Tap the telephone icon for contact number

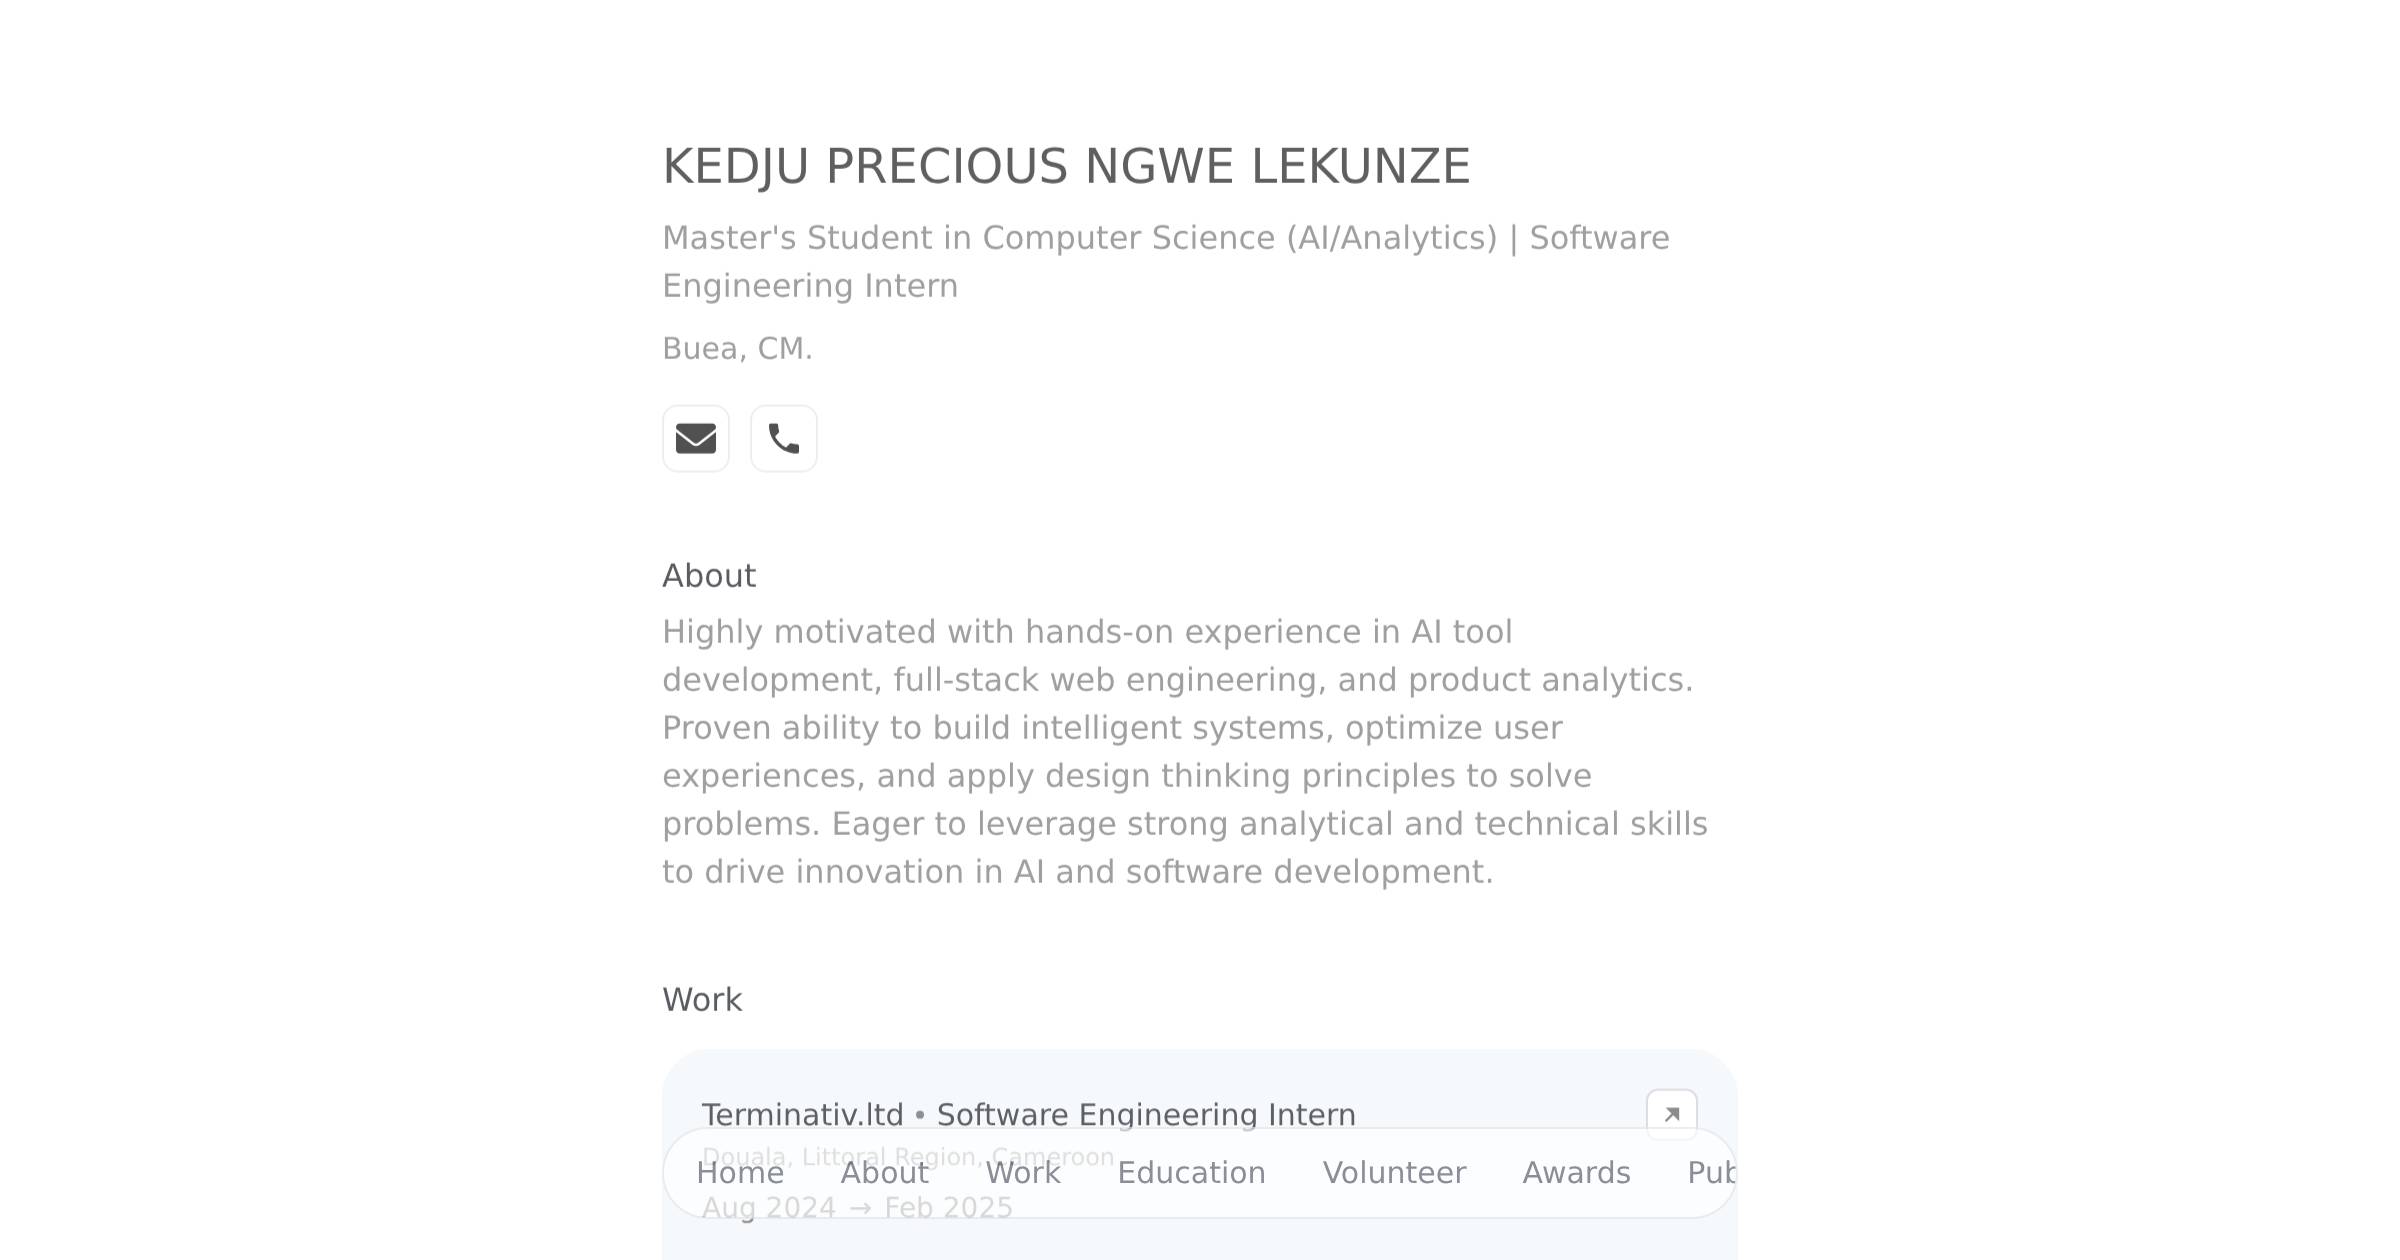[x=783, y=438]
